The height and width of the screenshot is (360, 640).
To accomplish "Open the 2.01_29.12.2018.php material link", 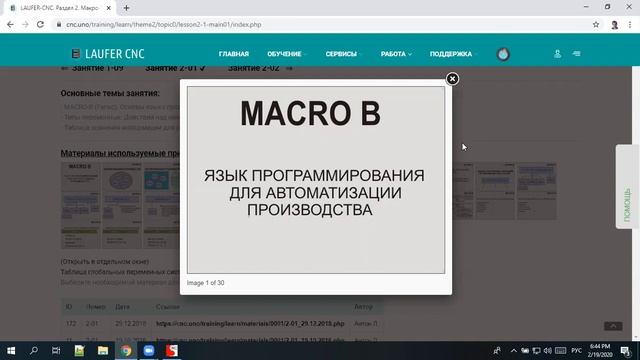I will (x=250, y=323).
